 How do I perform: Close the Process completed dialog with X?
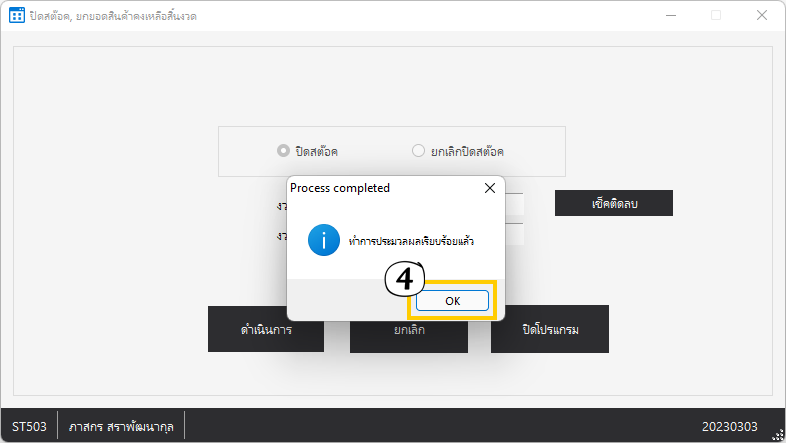[489, 188]
